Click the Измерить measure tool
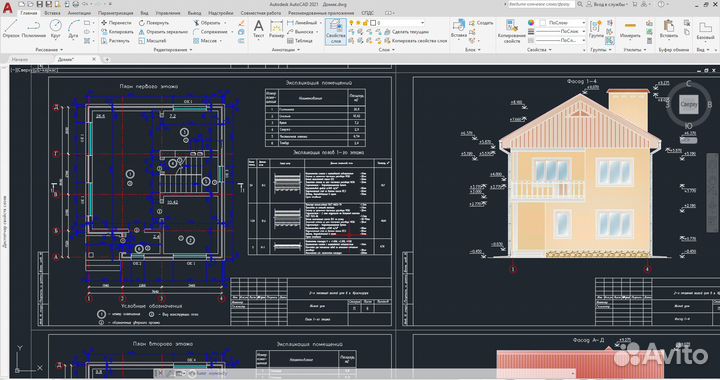This screenshot has width=720, height=380. pos(630,29)
